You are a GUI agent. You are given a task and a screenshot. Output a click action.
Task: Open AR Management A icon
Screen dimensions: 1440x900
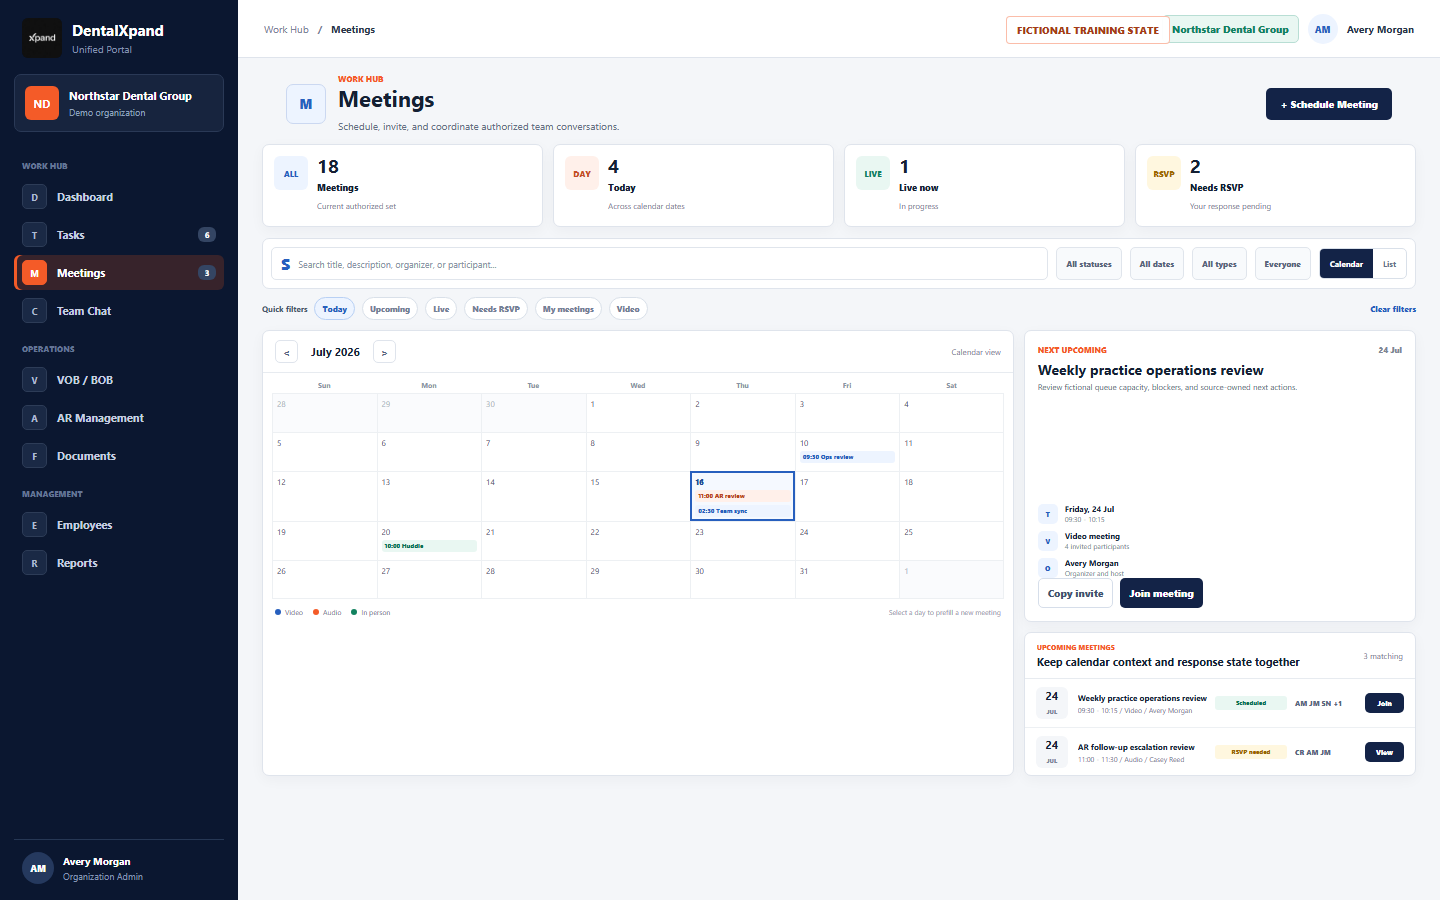pos(34,418)
